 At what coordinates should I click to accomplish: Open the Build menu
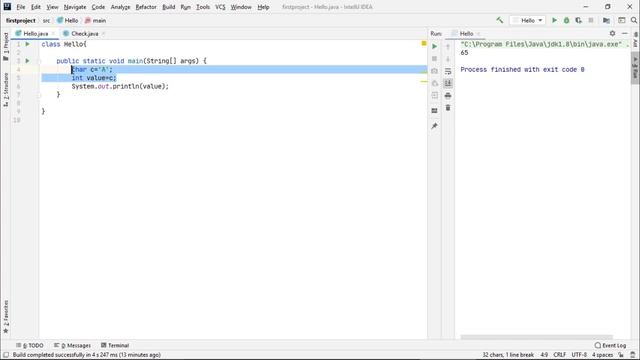pos(169,7)
